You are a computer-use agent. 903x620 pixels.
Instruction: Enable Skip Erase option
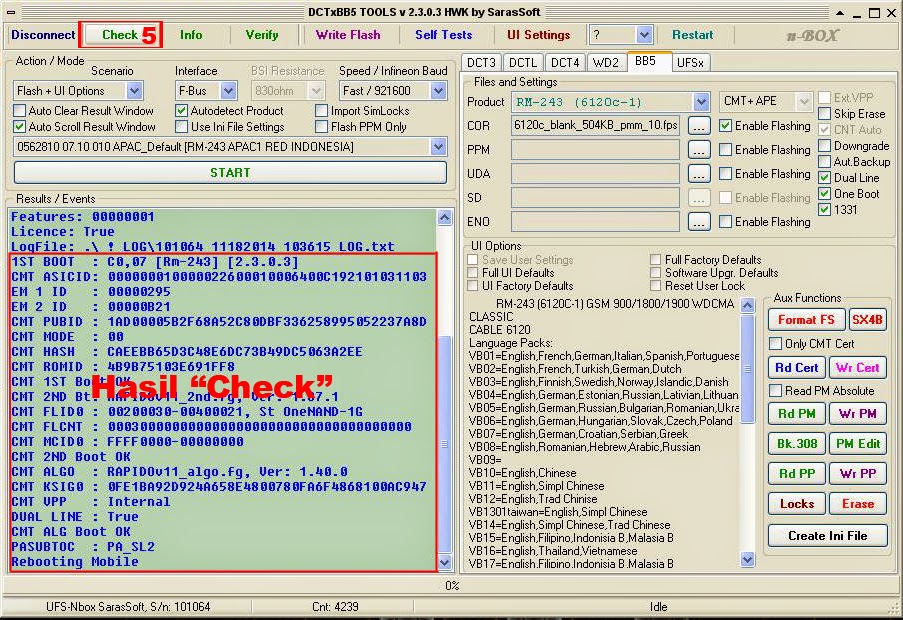pyautogui.click(x=825, y=113)
